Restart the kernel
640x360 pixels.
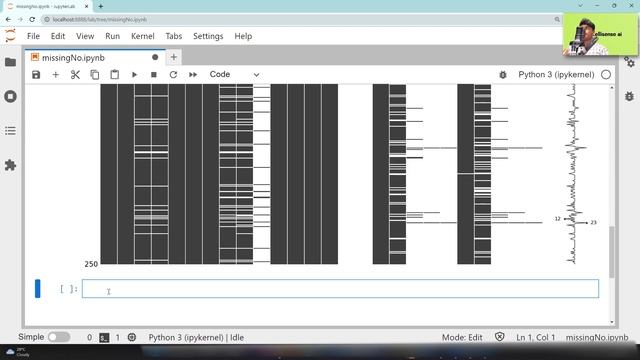click(173, 75)
